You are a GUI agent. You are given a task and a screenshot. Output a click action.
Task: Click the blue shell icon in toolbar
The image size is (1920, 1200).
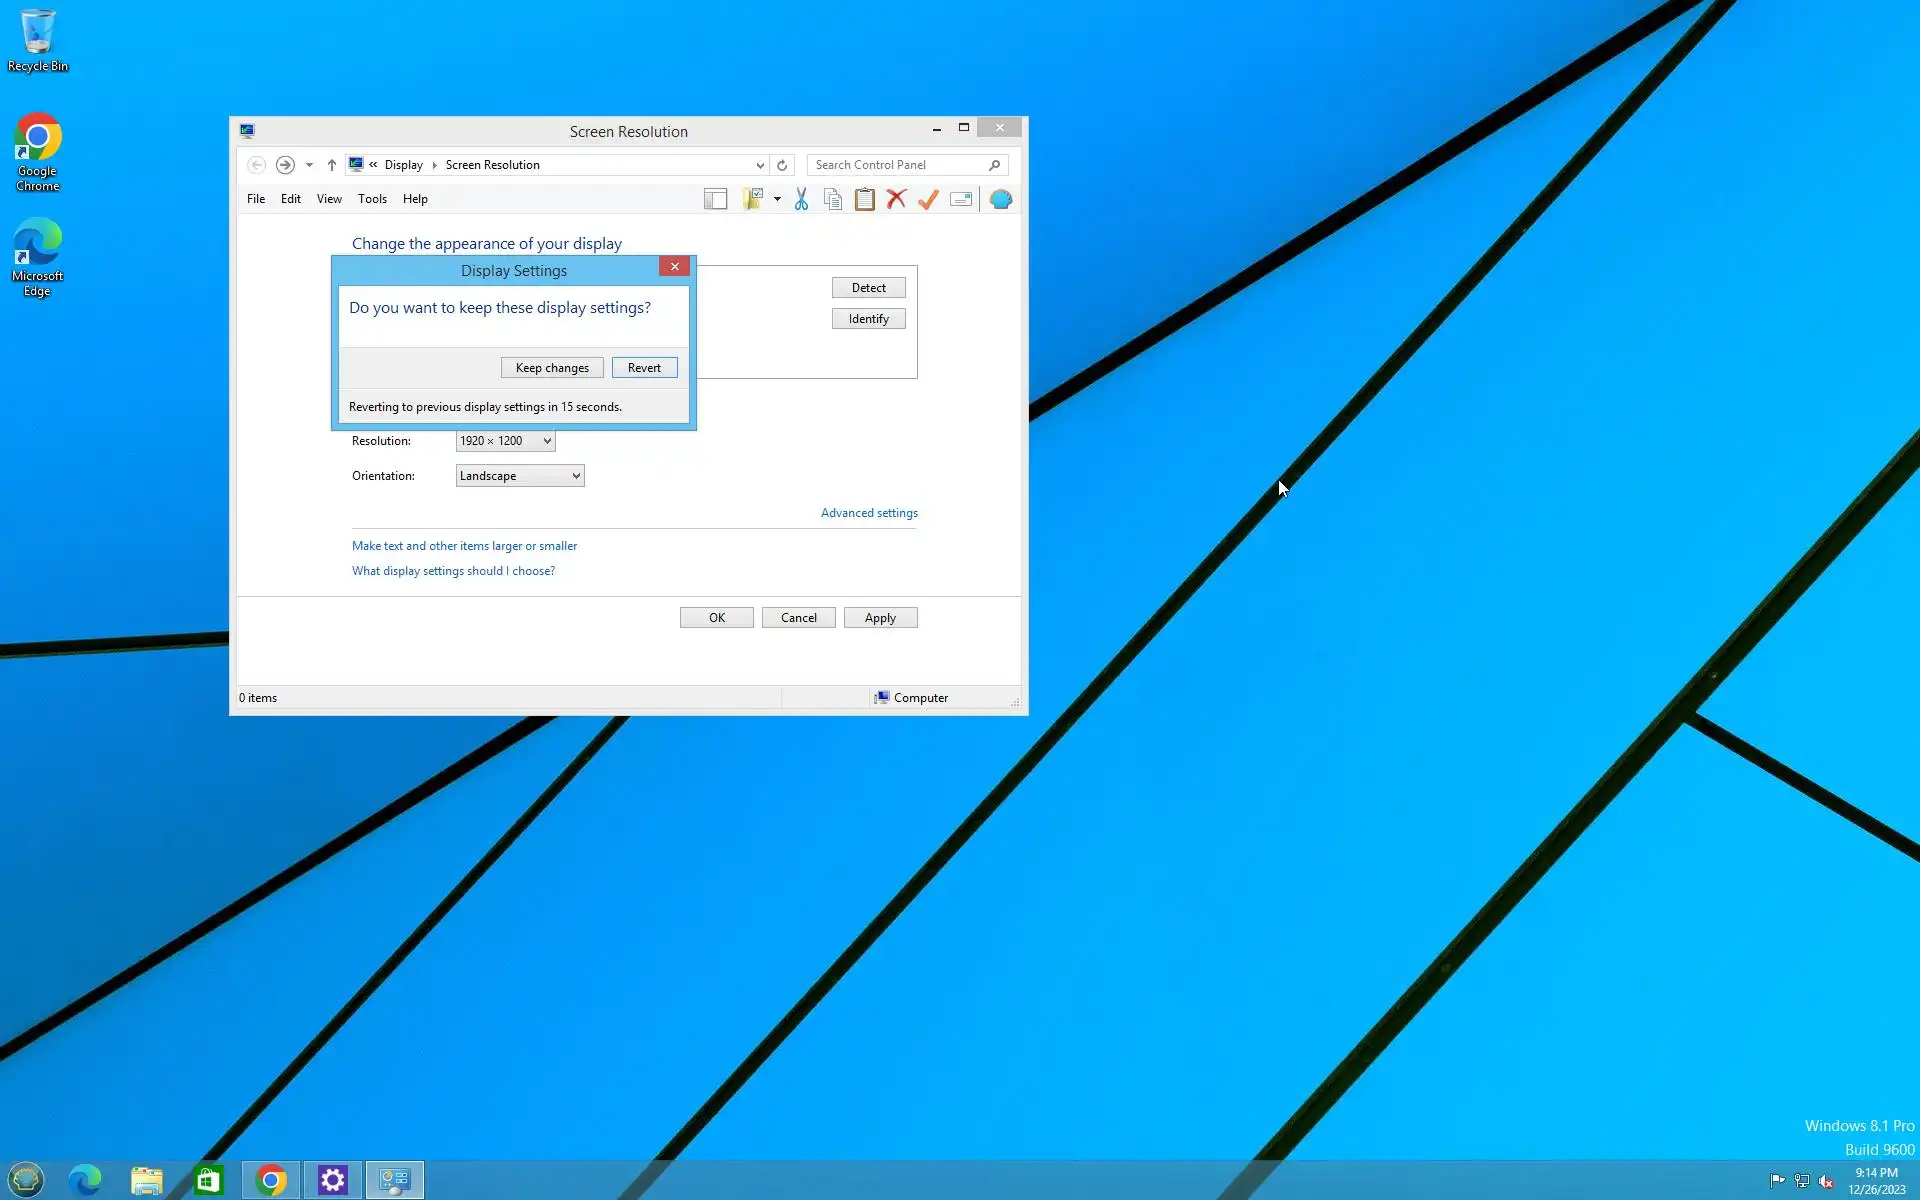(1000, 199)
